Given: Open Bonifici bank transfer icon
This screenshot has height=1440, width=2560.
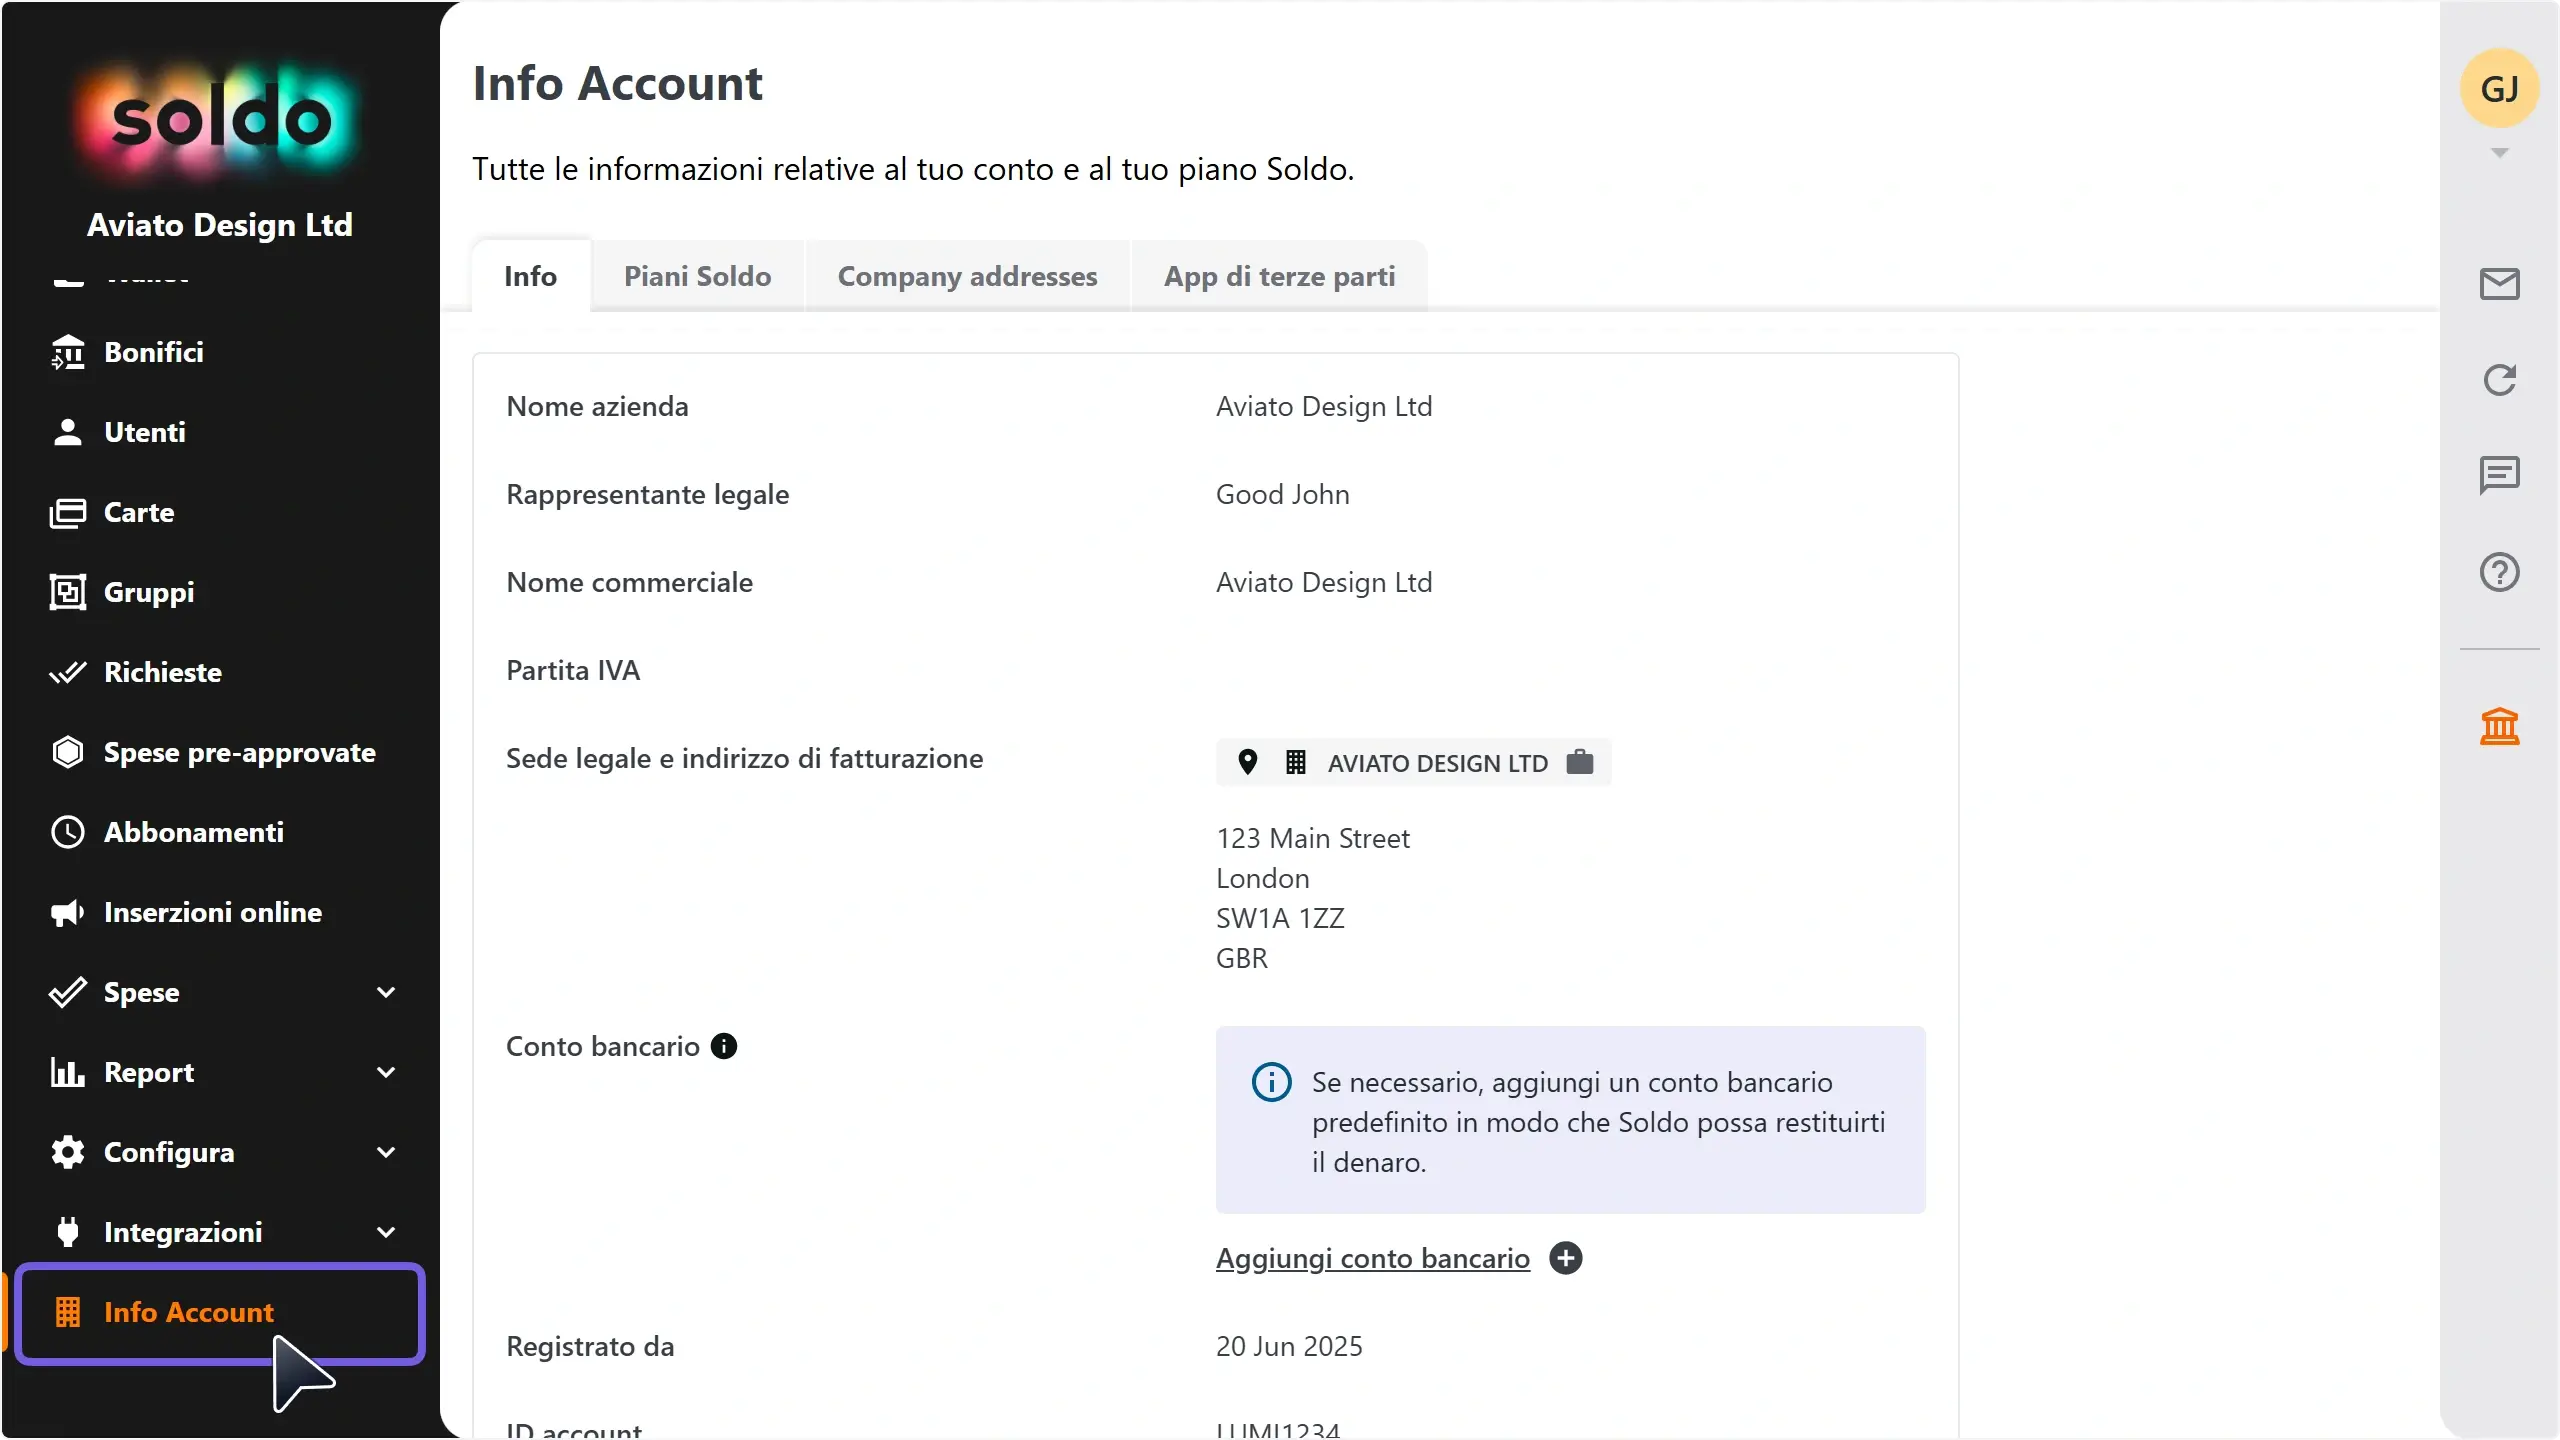Looking at the screenshot, I should pyautogui.click(x=68, y=352).
